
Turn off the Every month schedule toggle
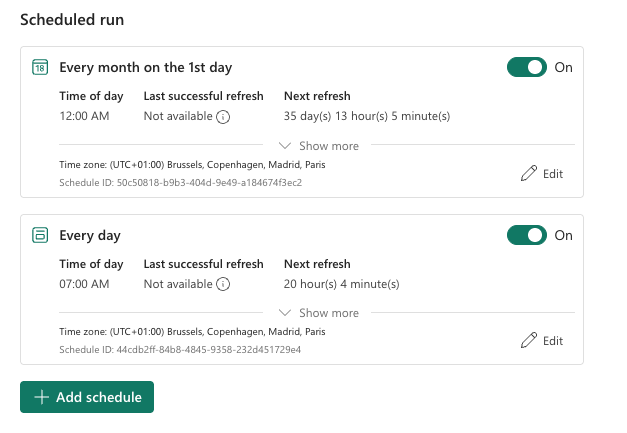click(527, 67)
